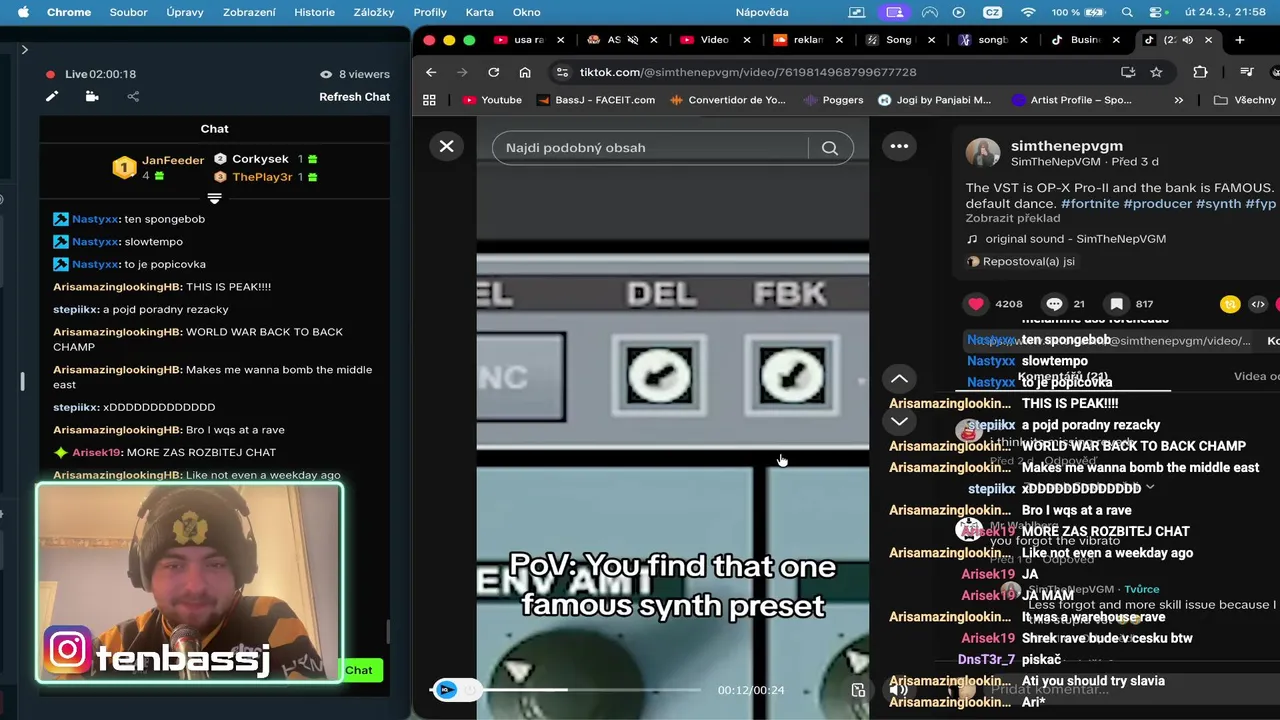Like the TikTok video with the heart icon
The height and width of the screenshot is (720, 1280).
(976, 304)
